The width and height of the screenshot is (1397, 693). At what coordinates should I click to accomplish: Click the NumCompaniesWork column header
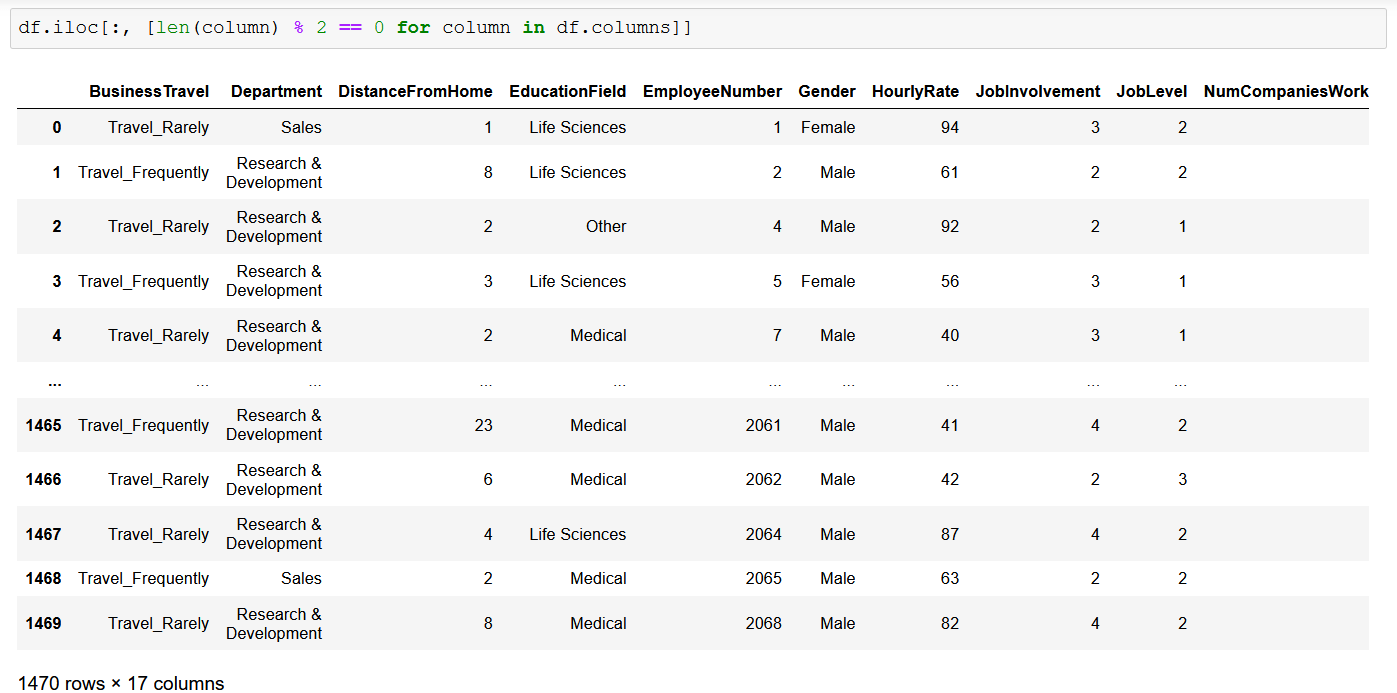pyautogui.click(x=1285, y=91)
